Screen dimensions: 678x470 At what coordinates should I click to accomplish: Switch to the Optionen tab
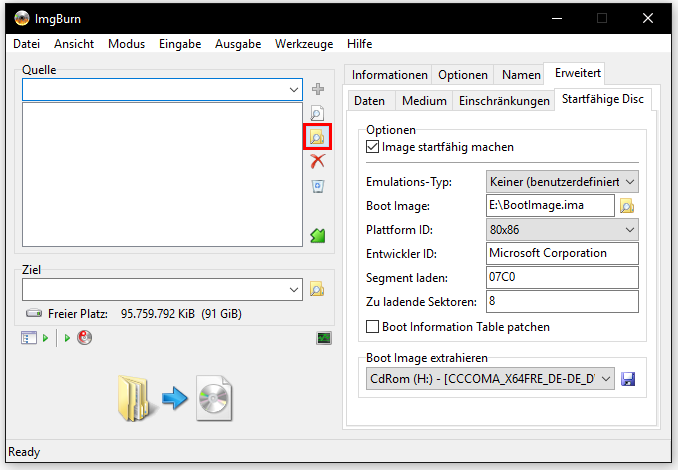coord(463,75)
